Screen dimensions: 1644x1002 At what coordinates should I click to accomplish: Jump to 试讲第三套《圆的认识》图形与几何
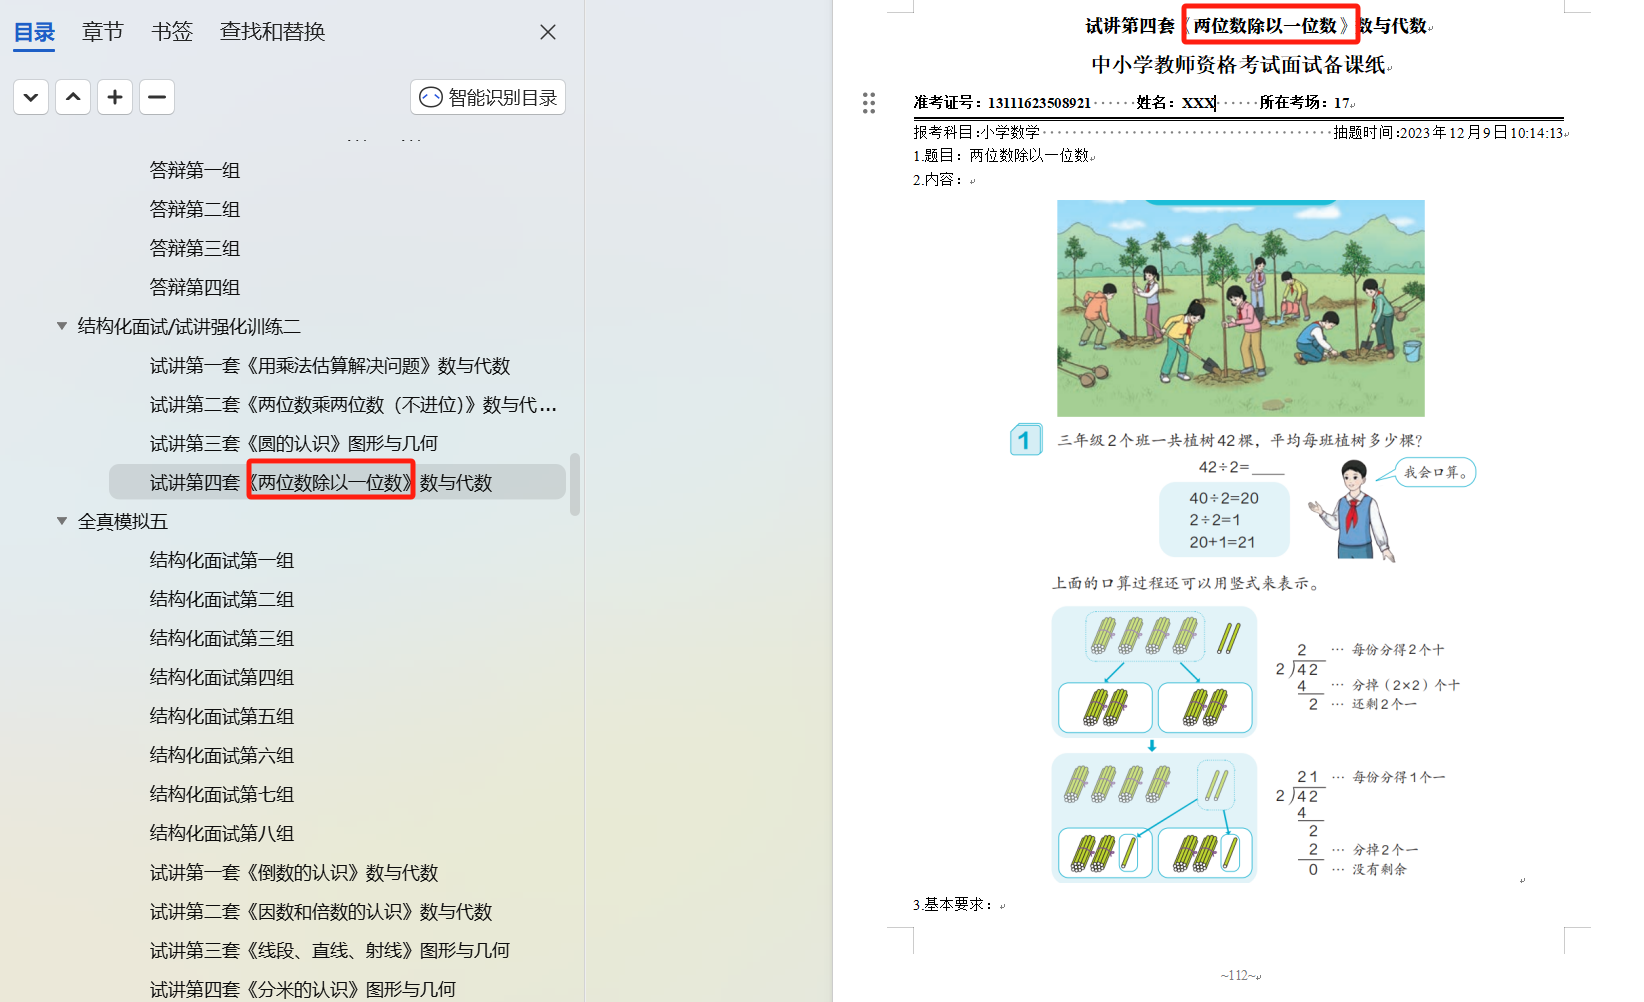click(x=293, y=443)
